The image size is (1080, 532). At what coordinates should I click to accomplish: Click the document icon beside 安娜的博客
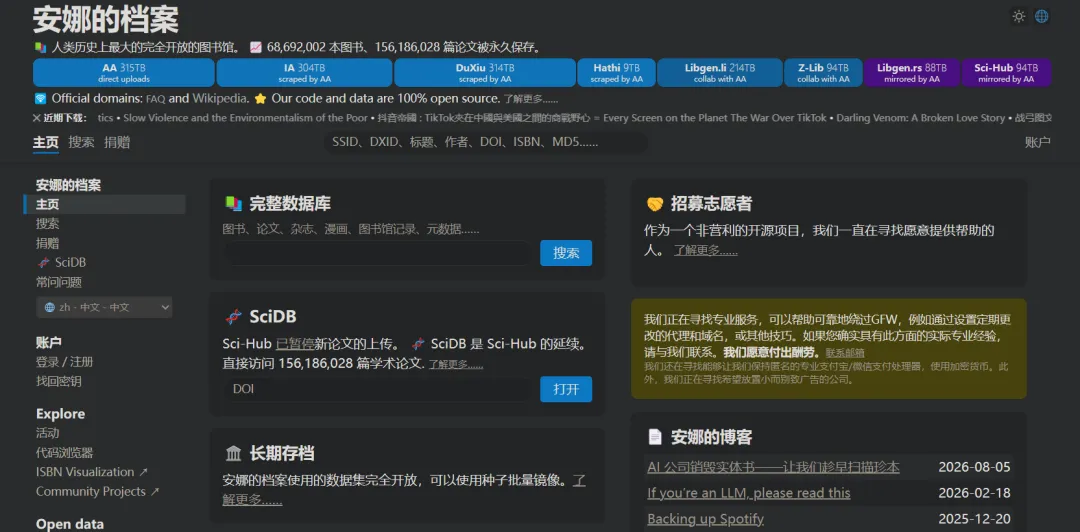click(655, 437)
